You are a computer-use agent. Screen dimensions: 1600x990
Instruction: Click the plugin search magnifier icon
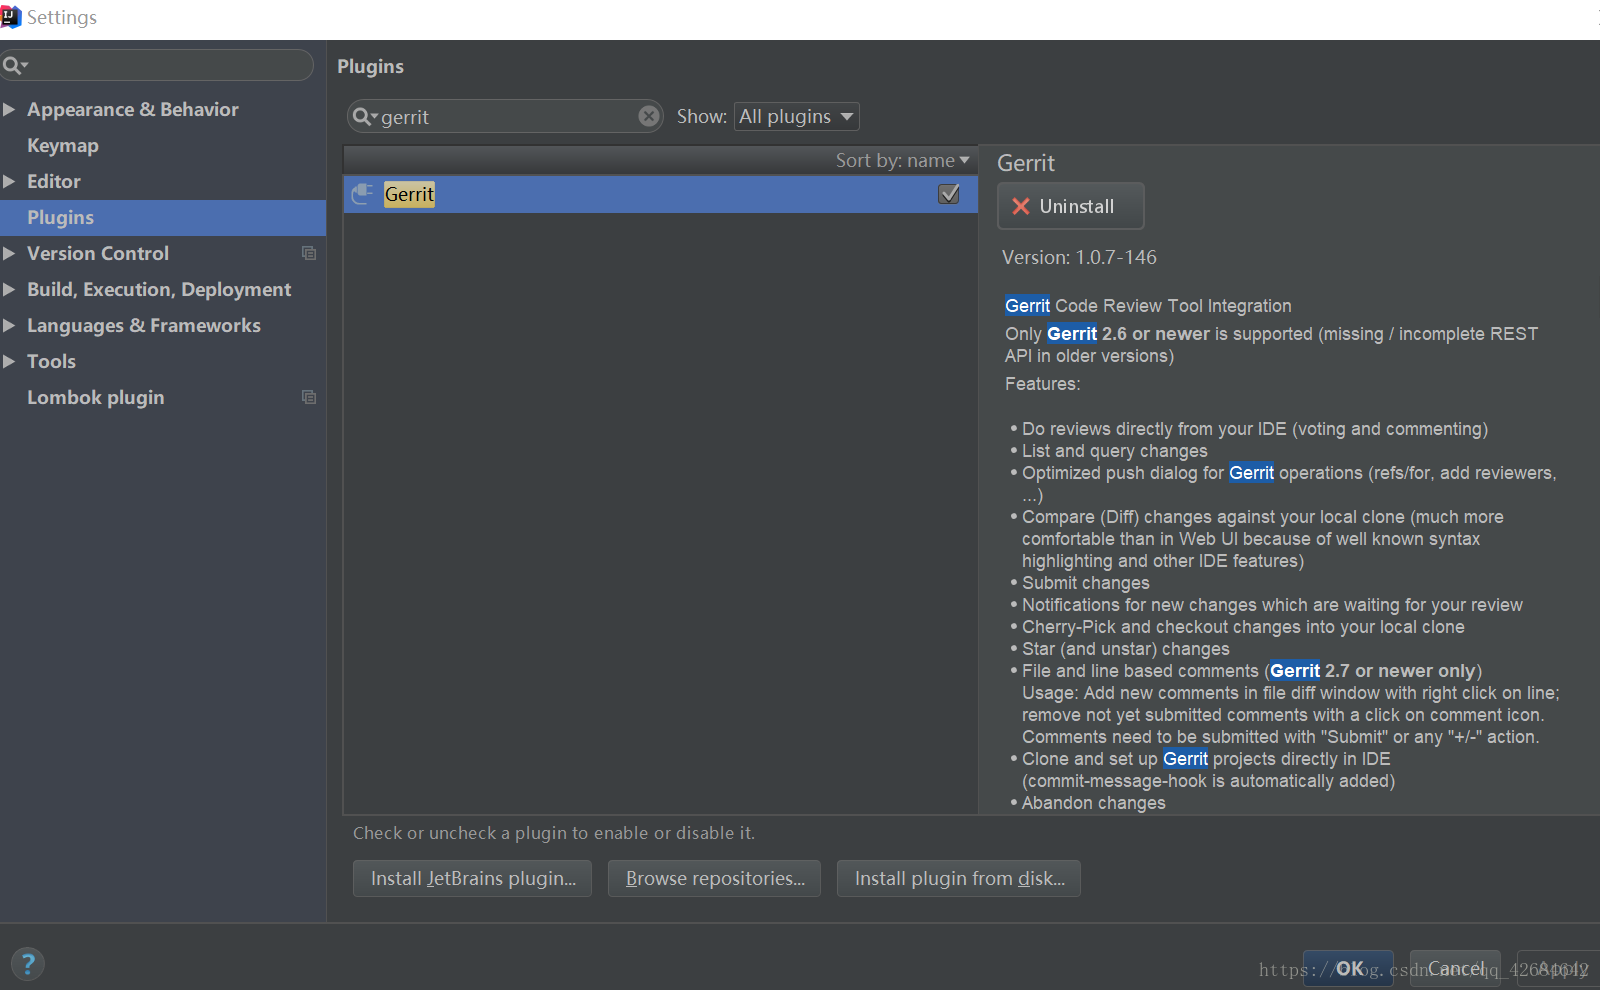click(364, 117)
